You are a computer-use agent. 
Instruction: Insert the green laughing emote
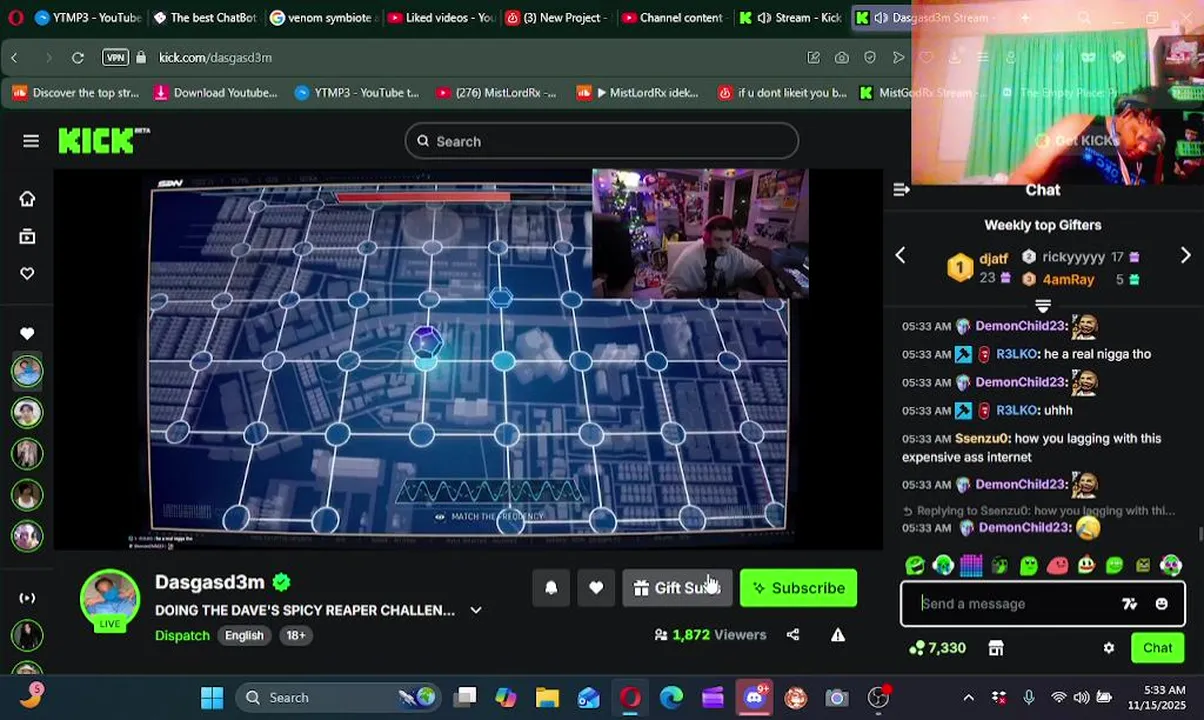[x=915, y=566]
